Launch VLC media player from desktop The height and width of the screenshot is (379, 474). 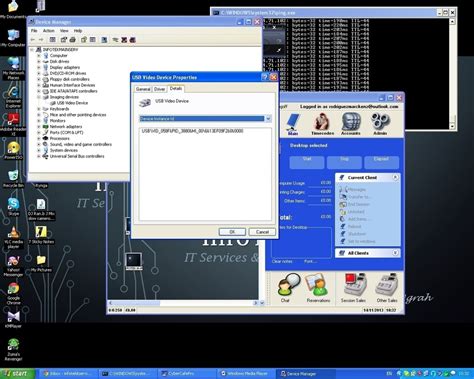click(13, 237)
